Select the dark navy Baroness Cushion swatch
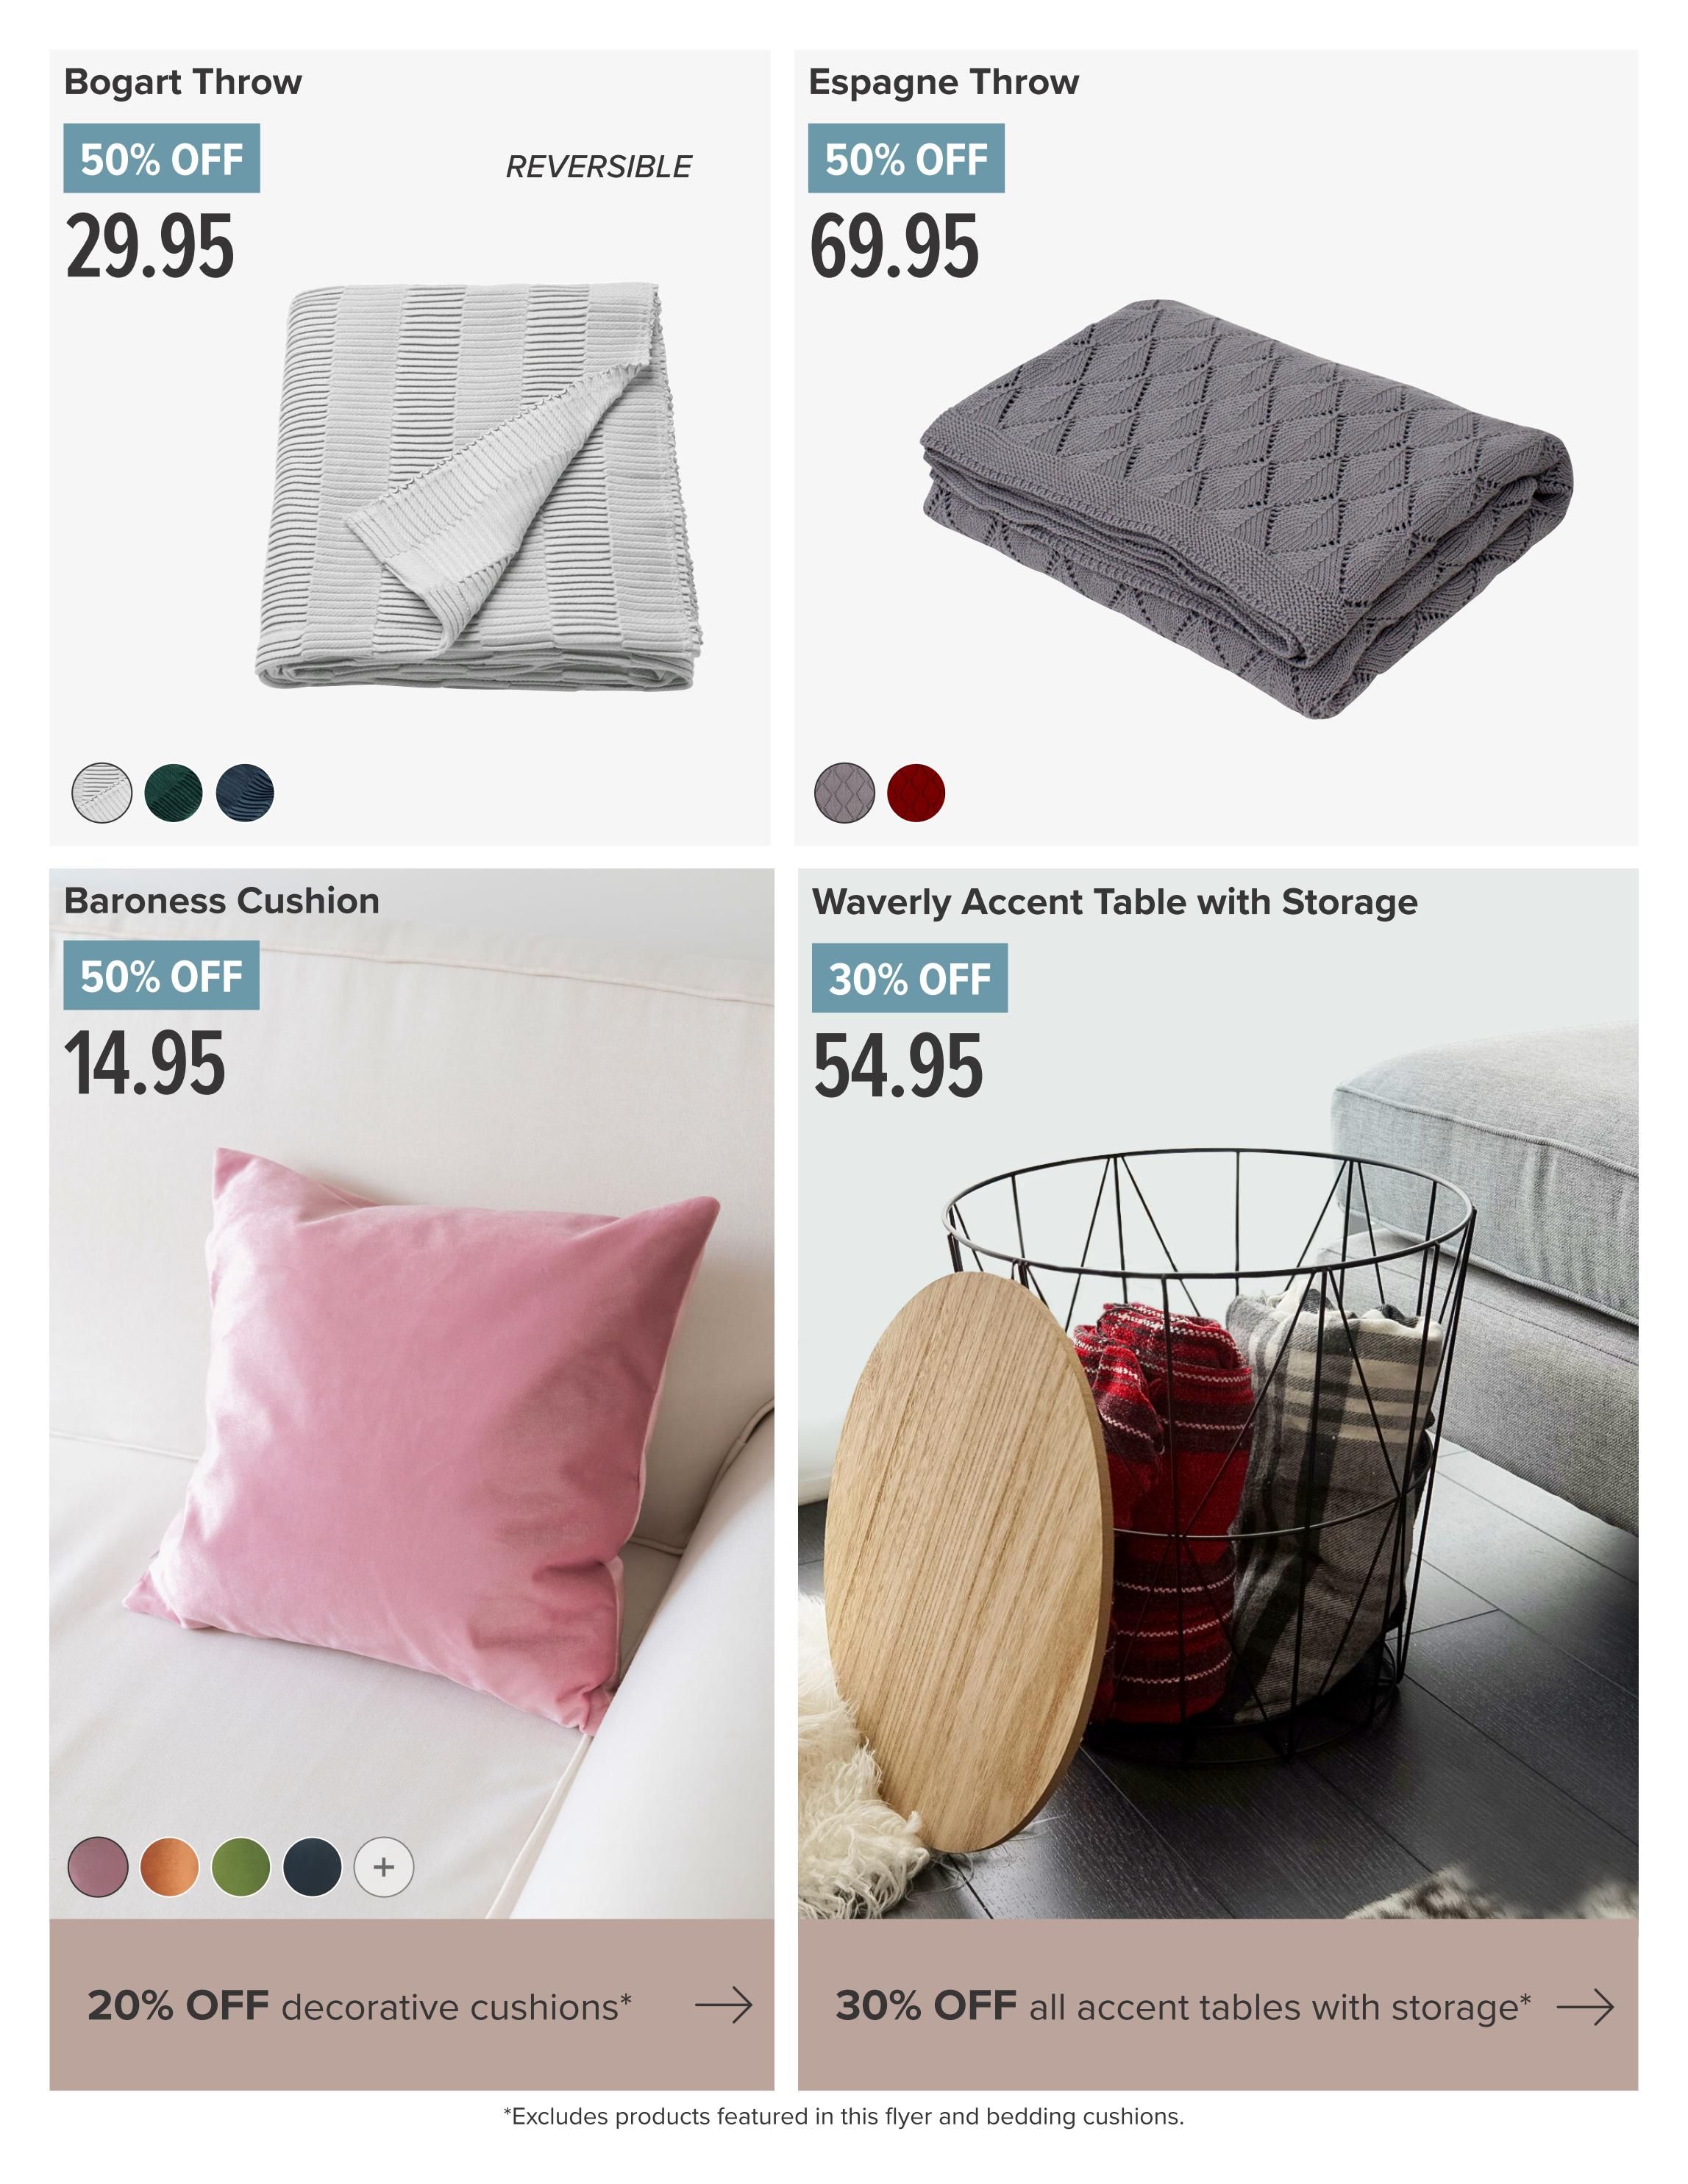This screenshot has height=2184, width=1688. 313,1866
